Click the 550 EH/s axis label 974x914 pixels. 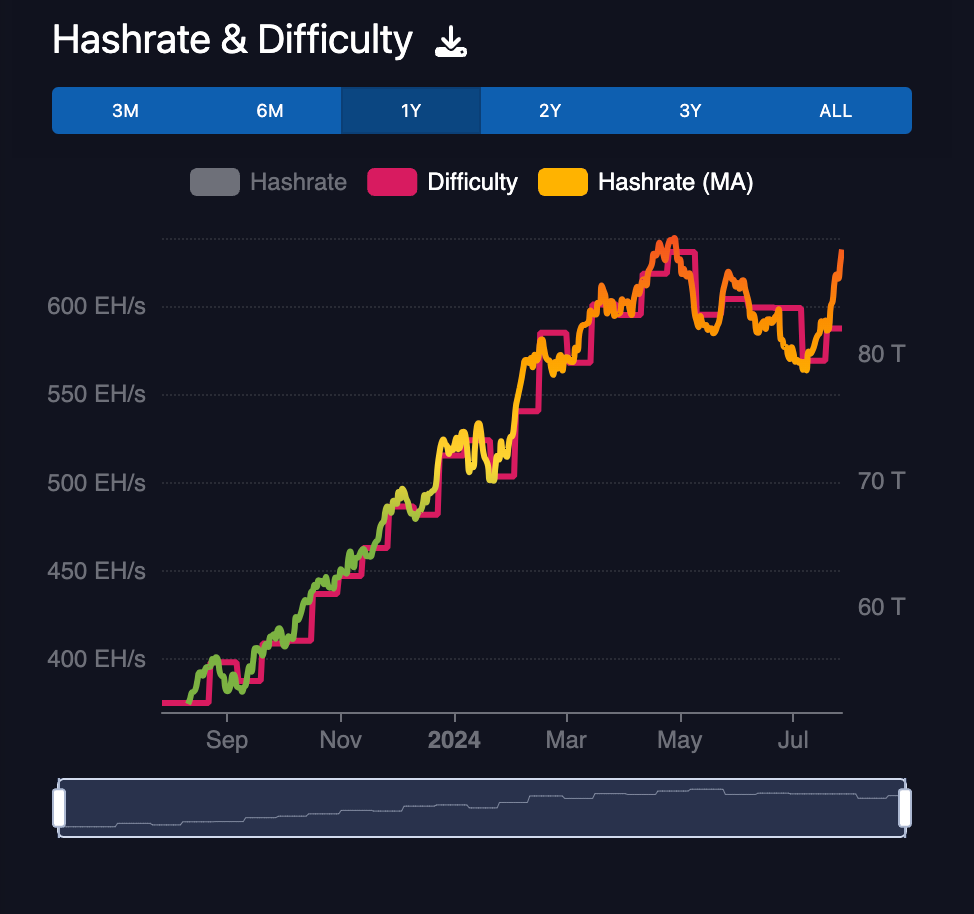[96, 394]
